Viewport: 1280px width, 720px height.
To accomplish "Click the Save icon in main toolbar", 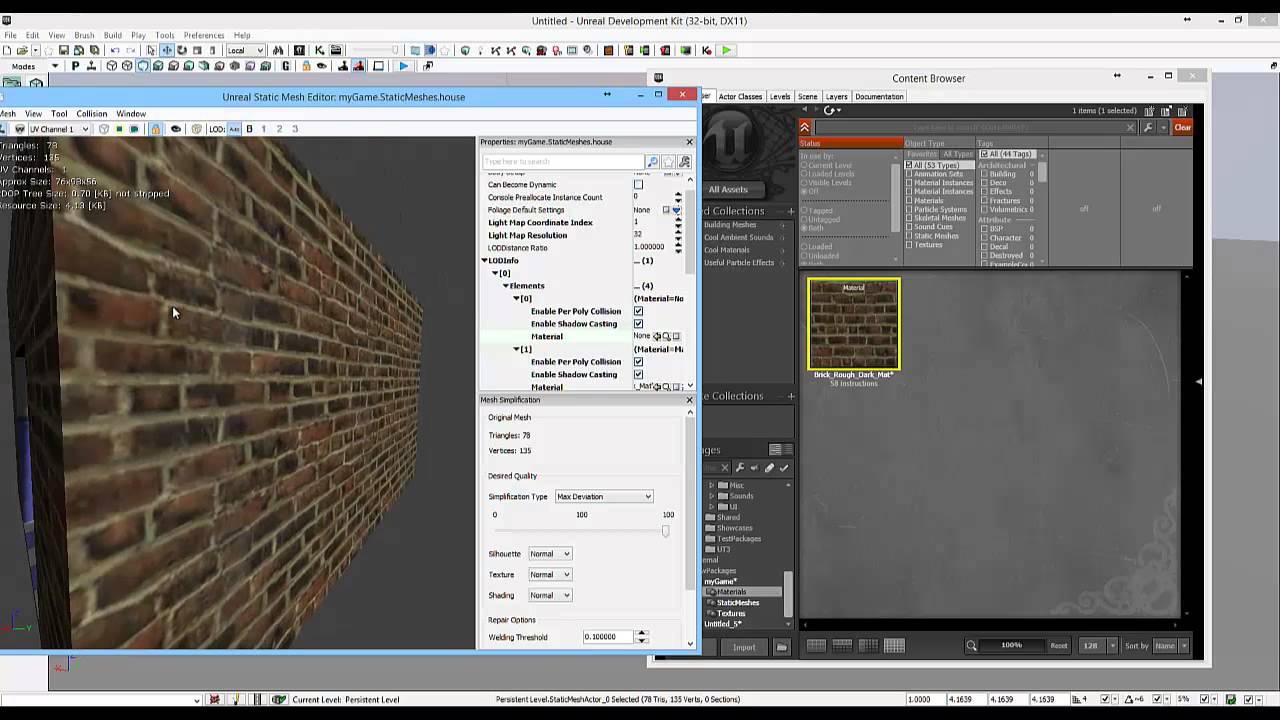I will click(x=64, y=50).
